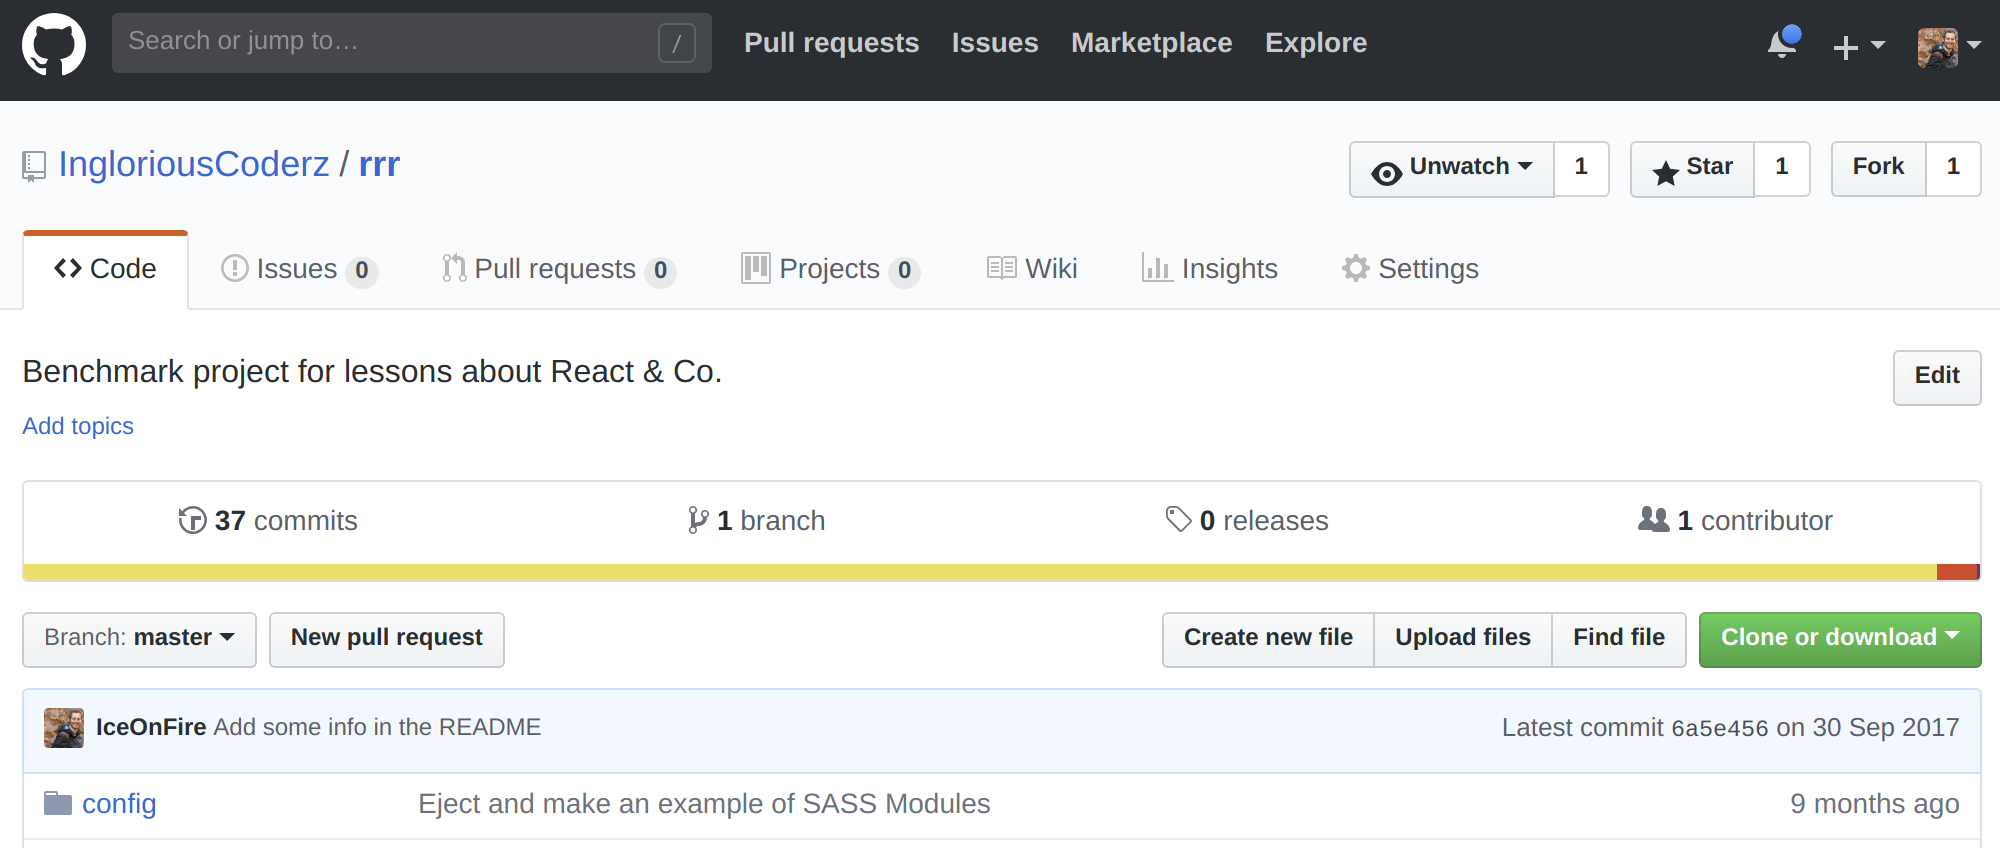Click the Add topics link
2000x848 pixels.
point(78,426)
